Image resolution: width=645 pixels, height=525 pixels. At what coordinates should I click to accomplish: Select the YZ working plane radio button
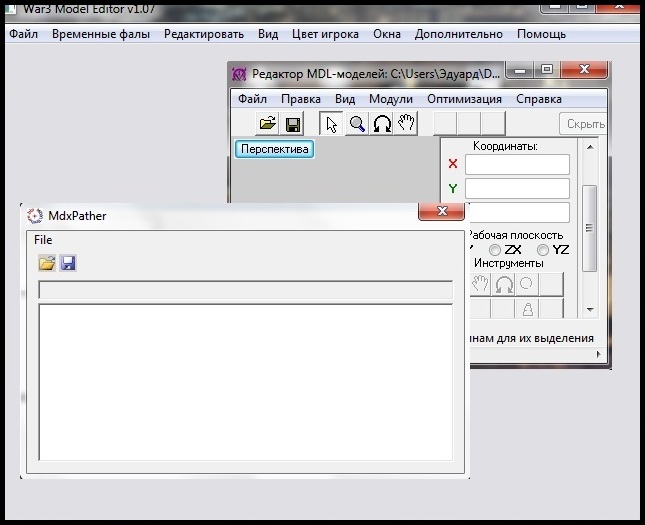pos(543,250)
